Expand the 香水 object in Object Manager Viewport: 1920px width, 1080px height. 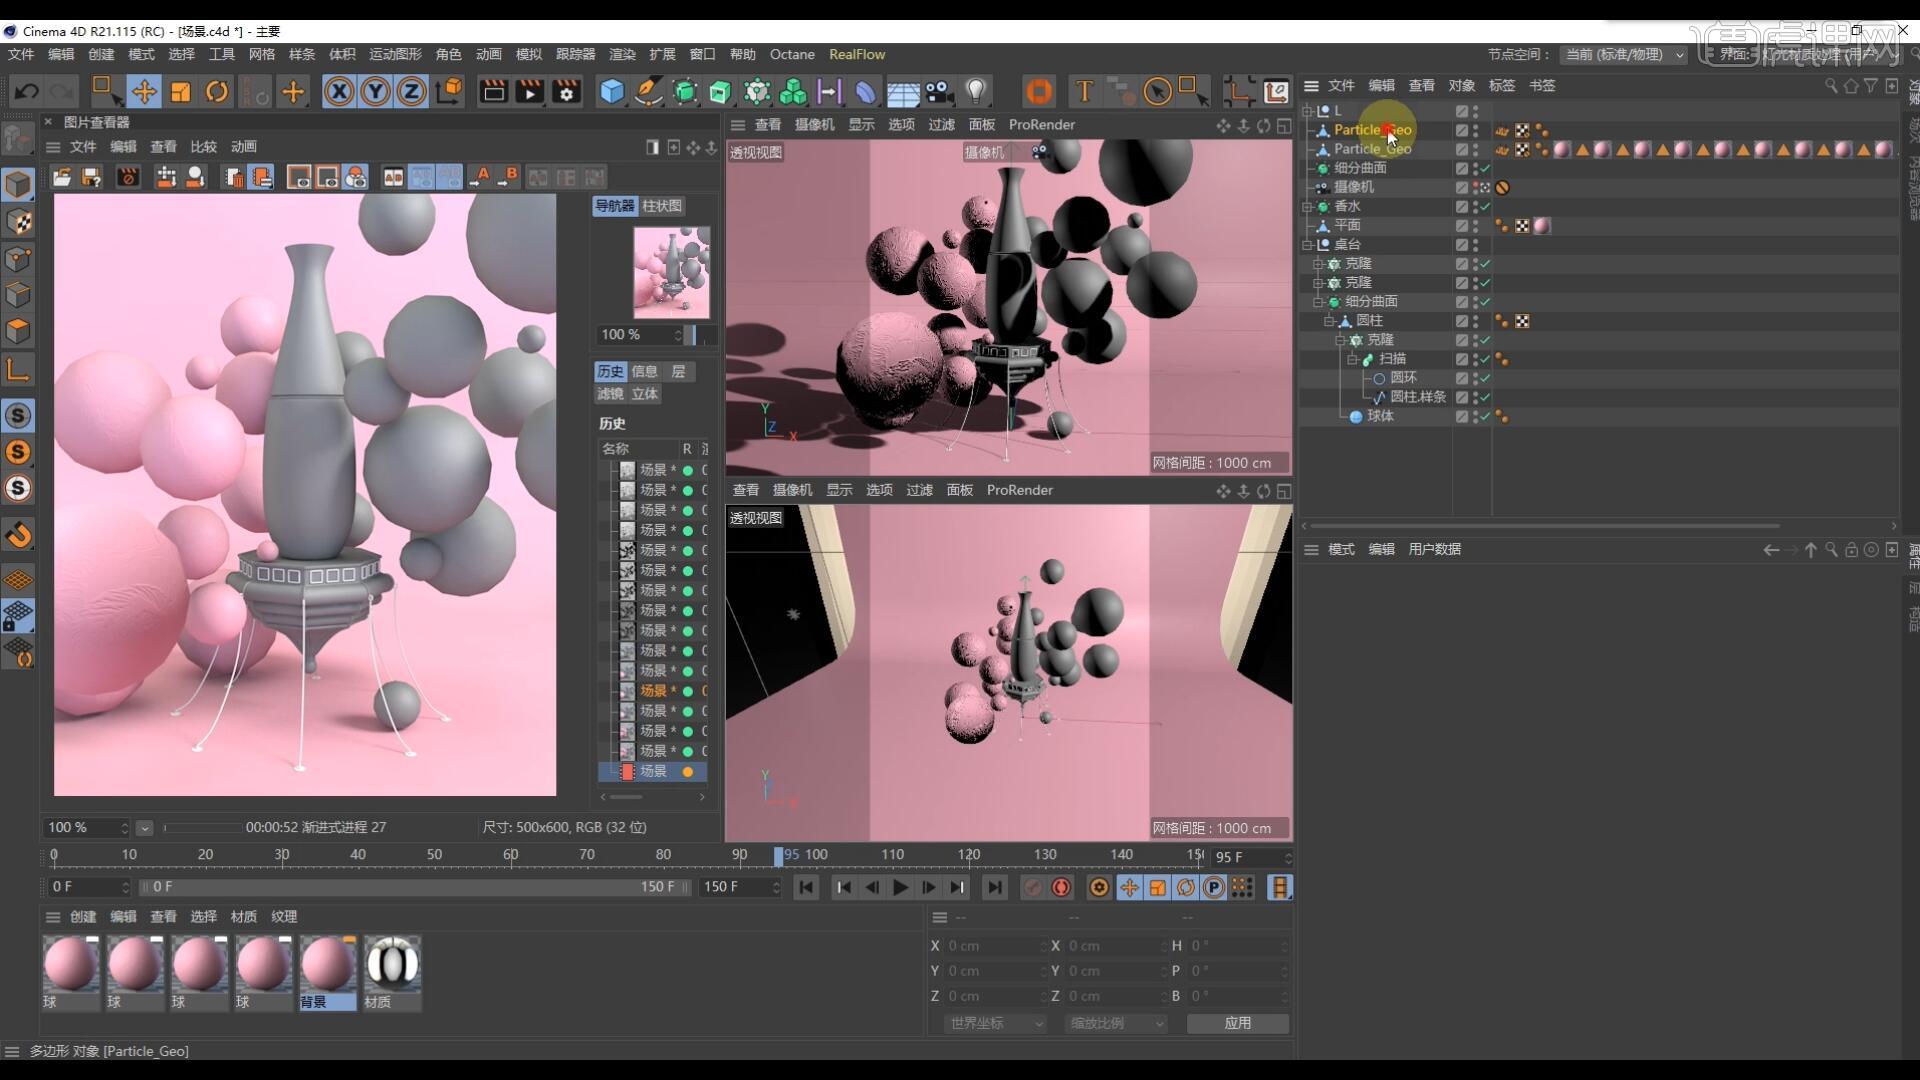[1309, 206]
